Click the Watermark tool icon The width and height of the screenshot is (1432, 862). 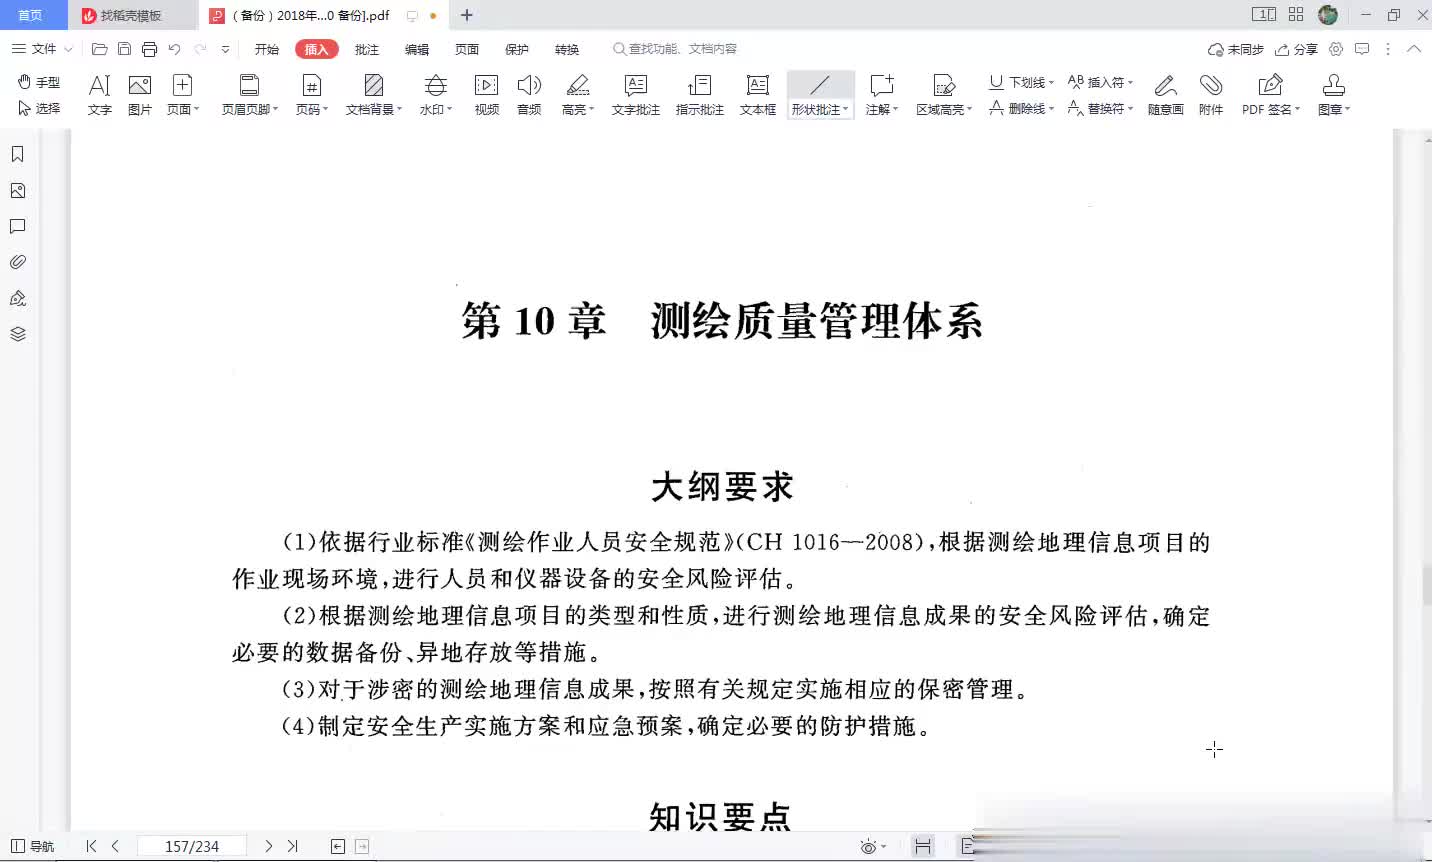click(x=435, y=95)
